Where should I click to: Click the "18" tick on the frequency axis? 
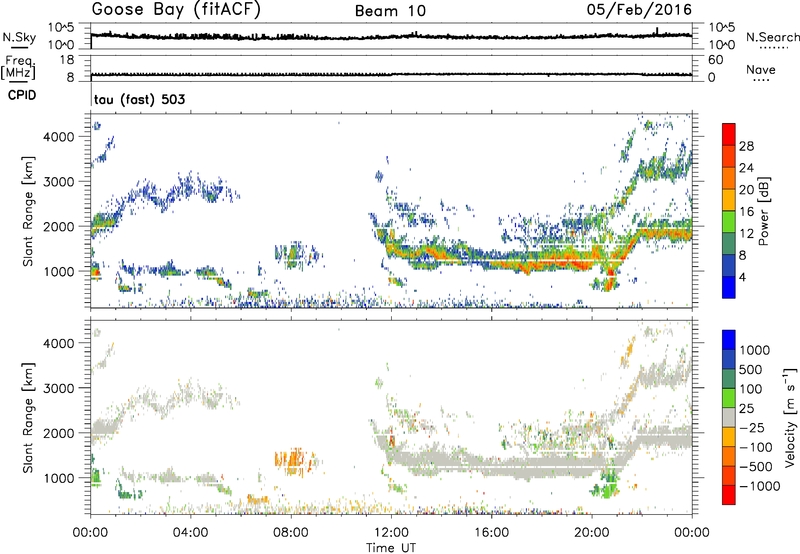click(67, 60)
